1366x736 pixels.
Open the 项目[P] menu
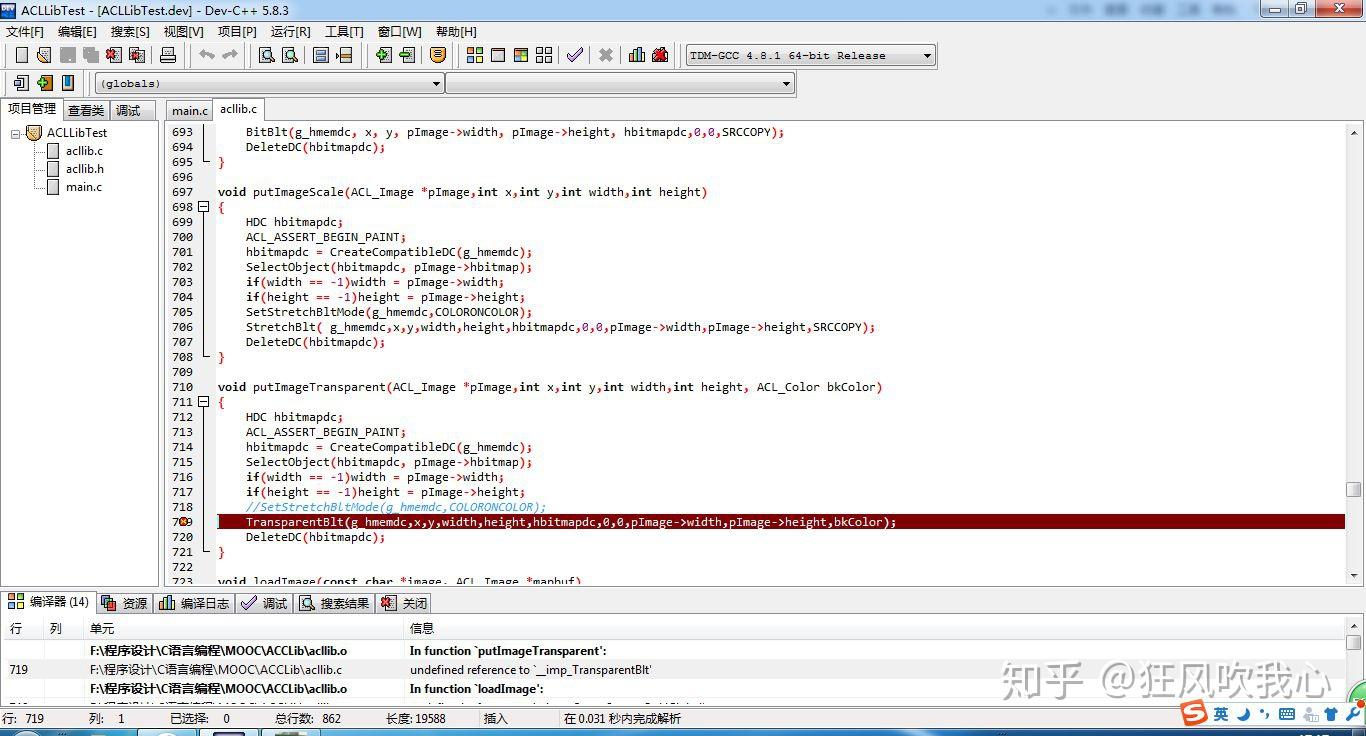point(237,31)
